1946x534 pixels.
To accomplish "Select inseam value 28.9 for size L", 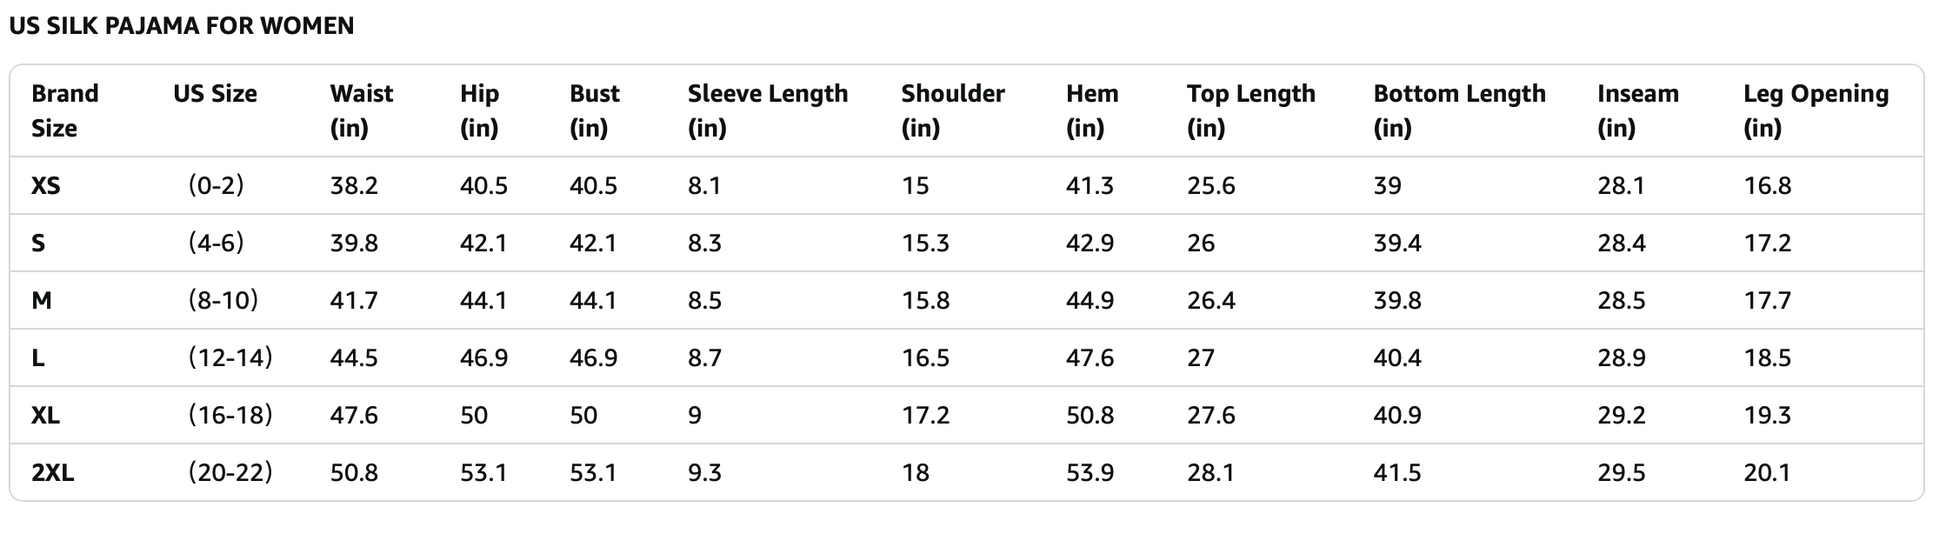I will click(x=1621, y=358).
